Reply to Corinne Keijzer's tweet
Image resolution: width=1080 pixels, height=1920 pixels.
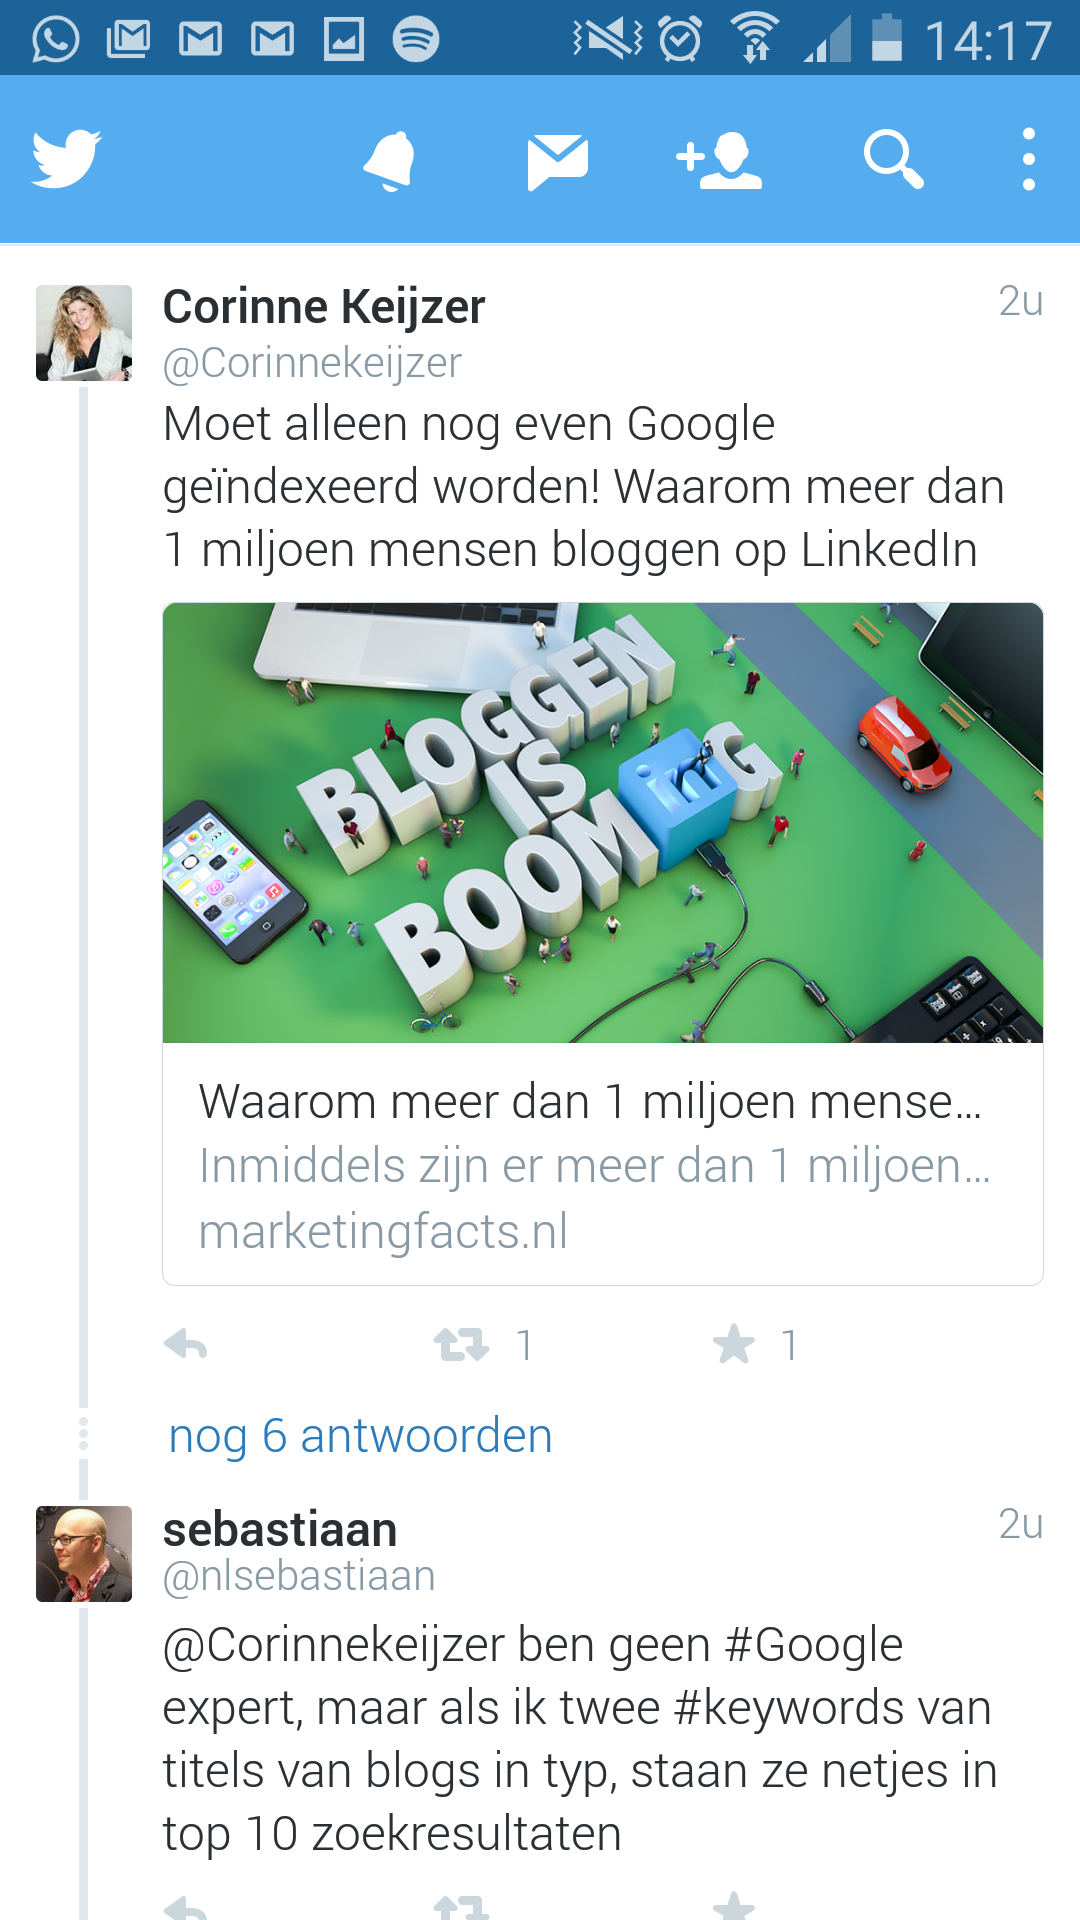coord(186,1345)
